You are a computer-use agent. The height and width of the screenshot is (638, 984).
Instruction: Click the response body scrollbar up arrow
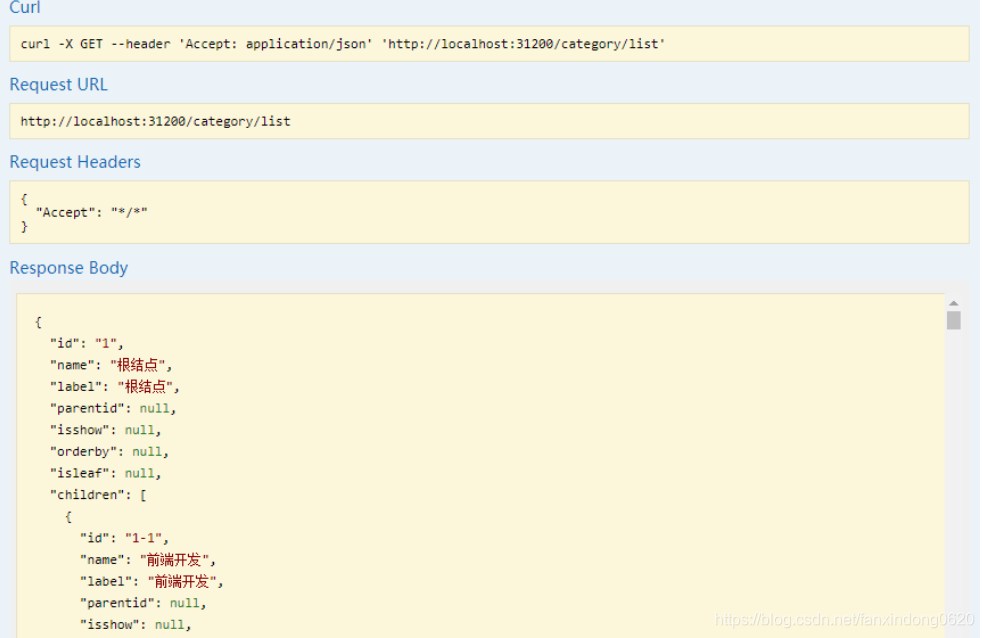click(954, 303)
